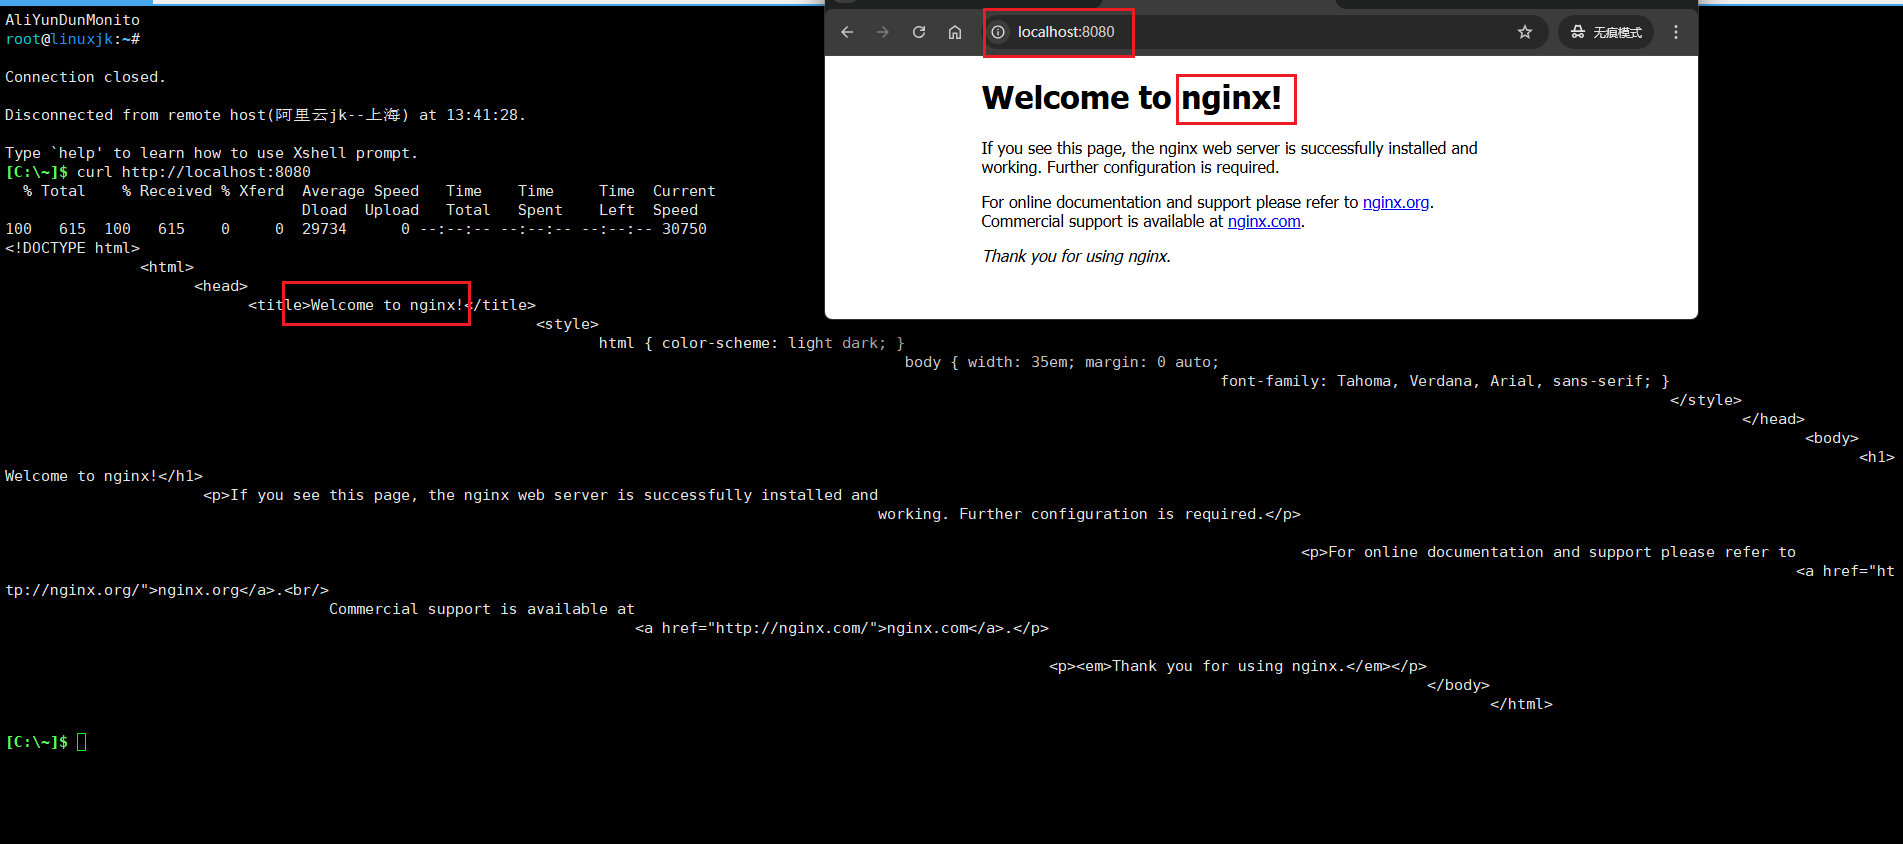Click "Thank you for using nginx." text

(x=1076, y=256)
